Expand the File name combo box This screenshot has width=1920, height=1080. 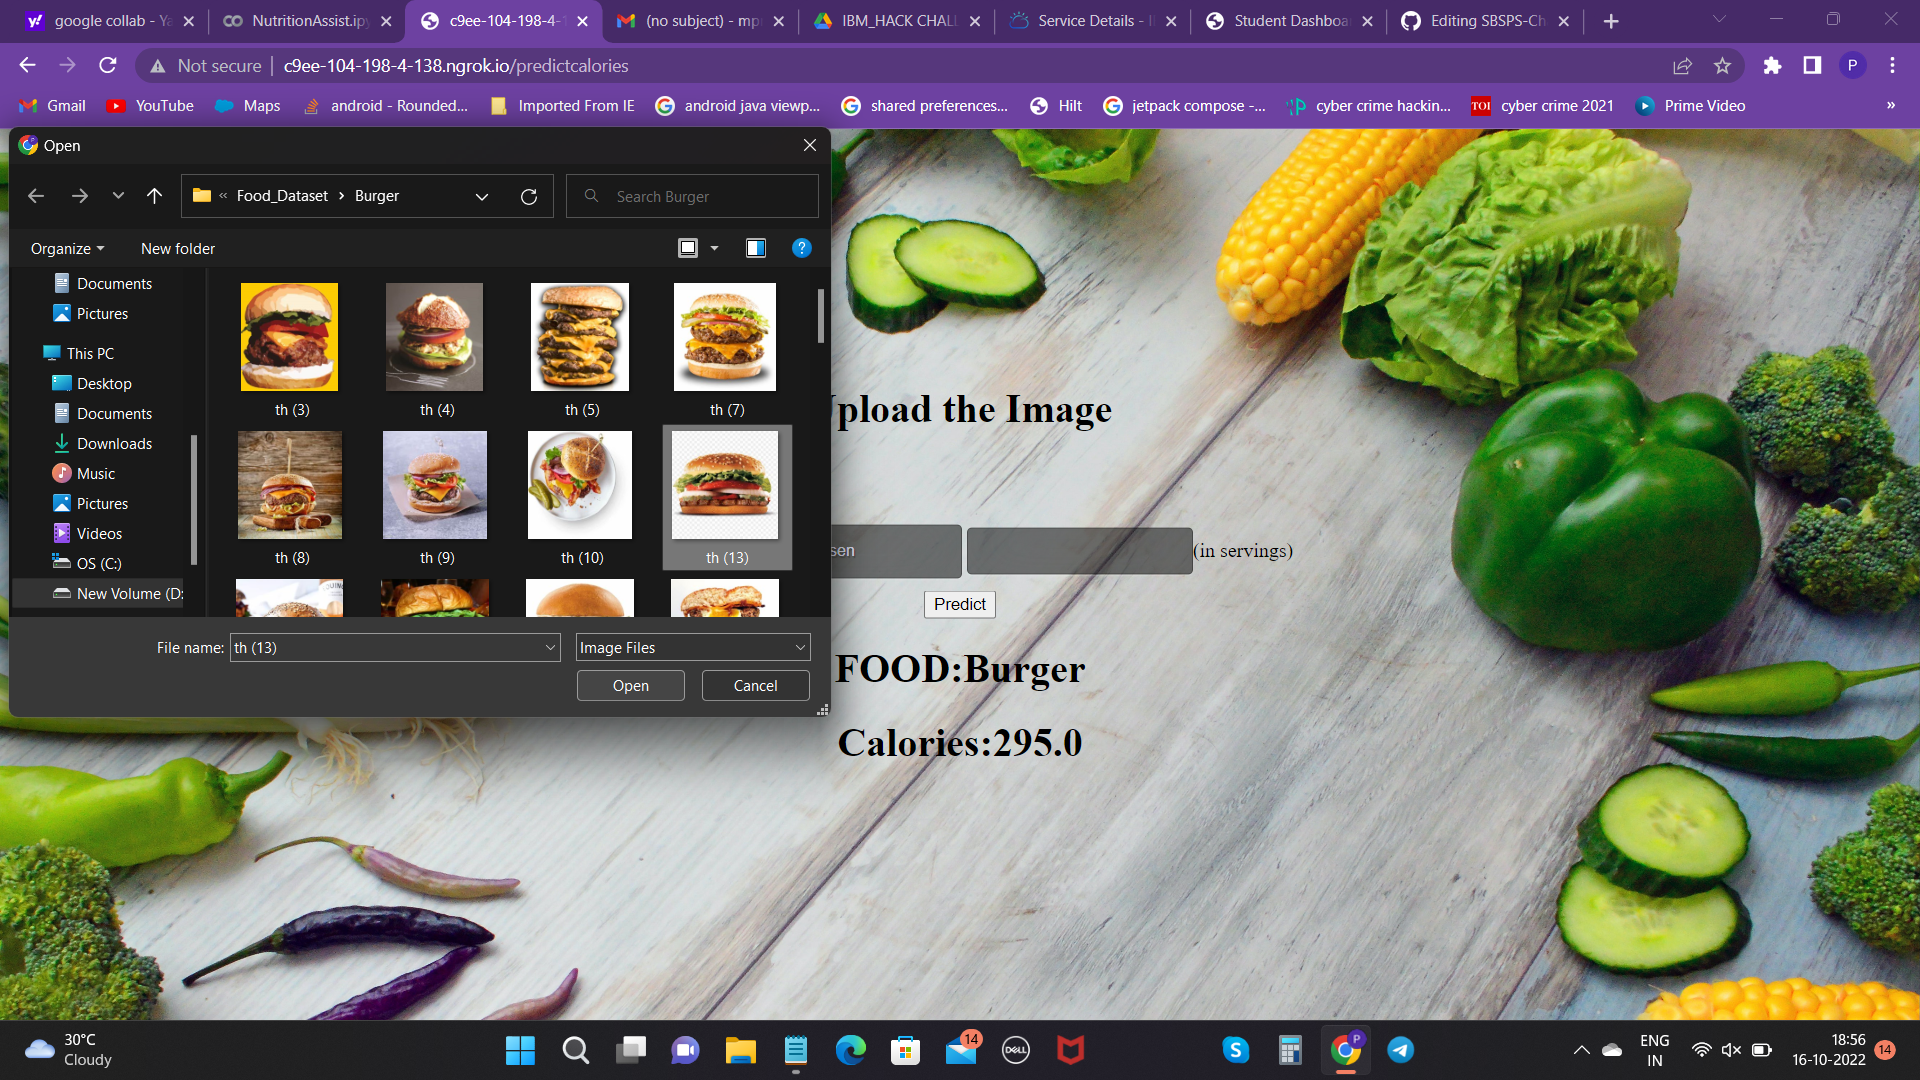(550, 648)
